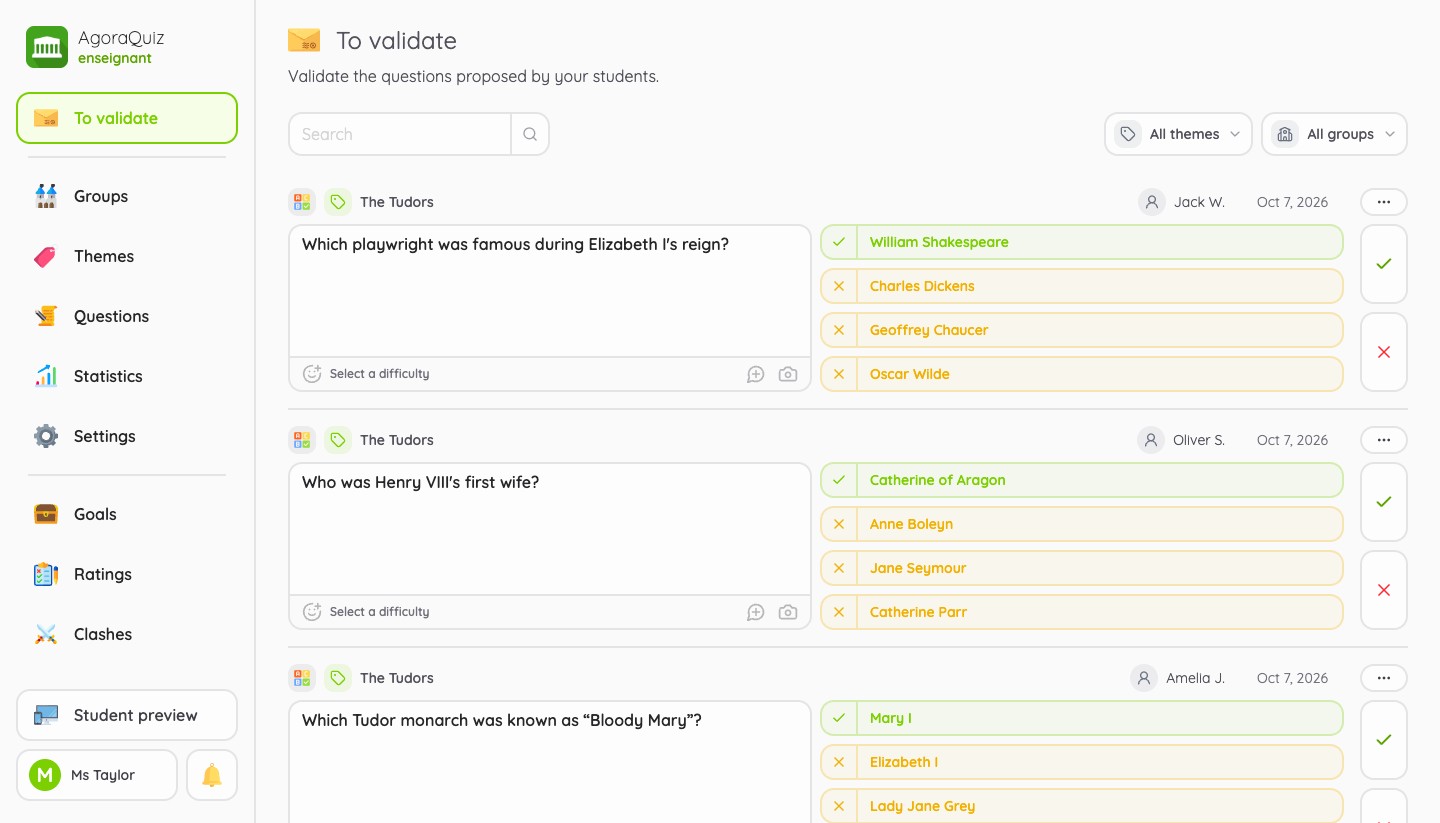This screenshot has height=823, width=1440.
Task: Attach image to the playwright question
Action: (x=788, y=374)
